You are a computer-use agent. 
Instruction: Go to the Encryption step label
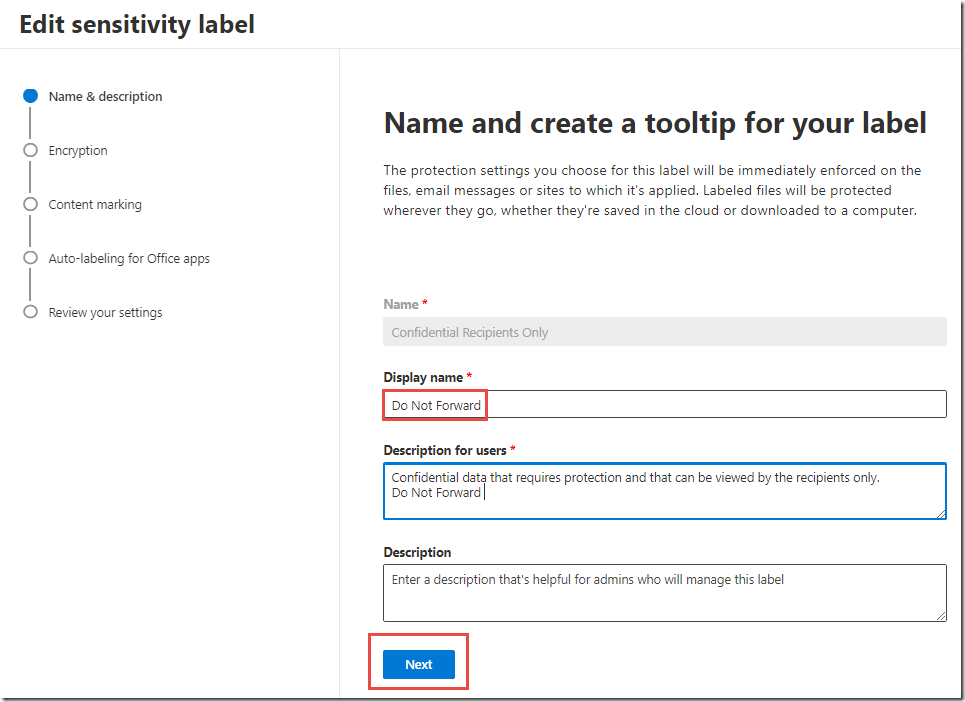[78, 151]
